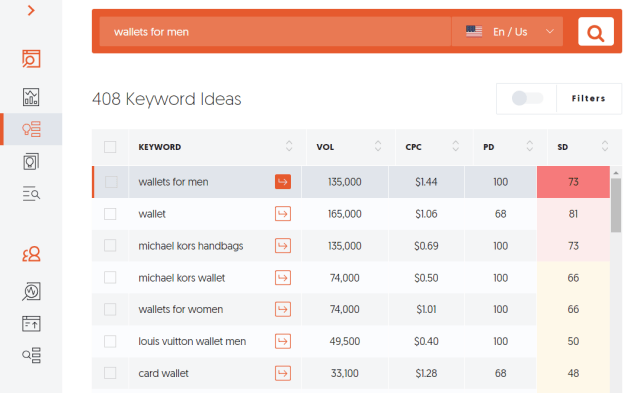Click the volume value 33,100

pyautogui.click(x=344, y=373)
